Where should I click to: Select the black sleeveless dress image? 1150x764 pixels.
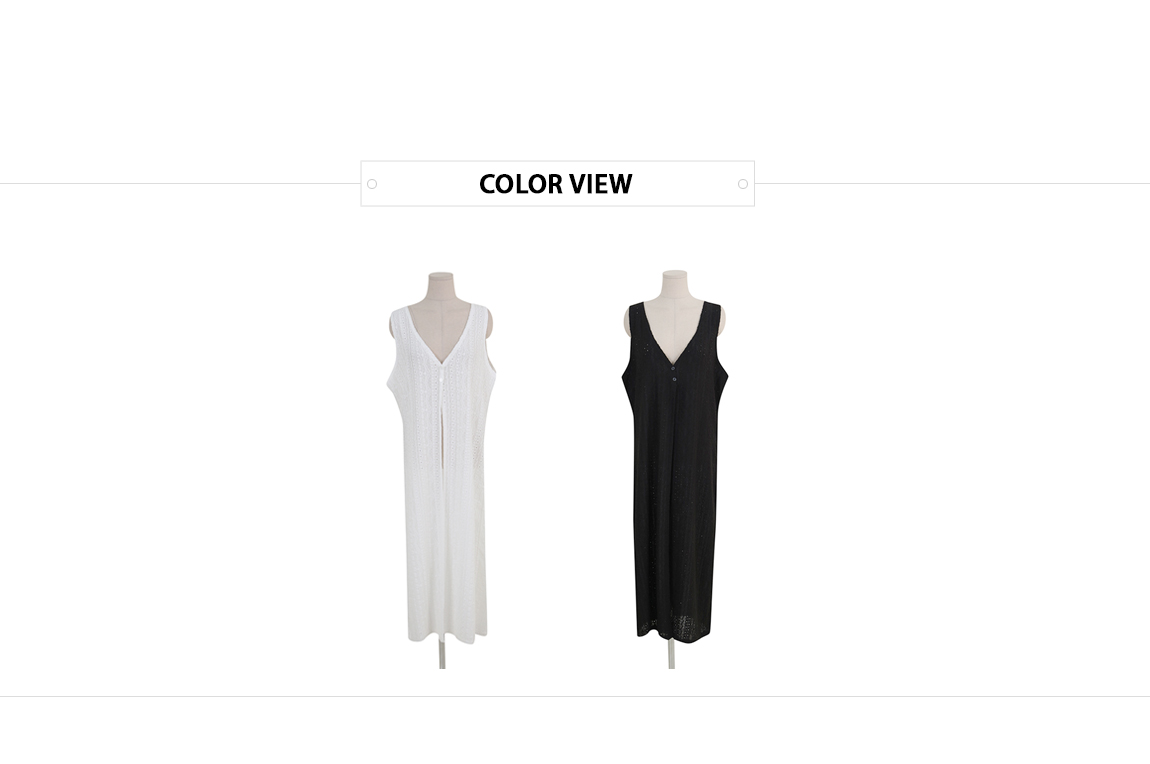pos(675,469)
